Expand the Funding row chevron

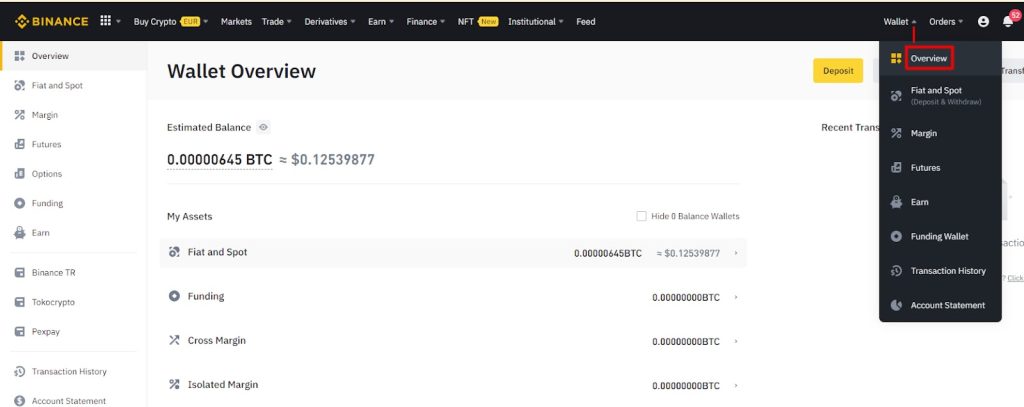point(736,297)
